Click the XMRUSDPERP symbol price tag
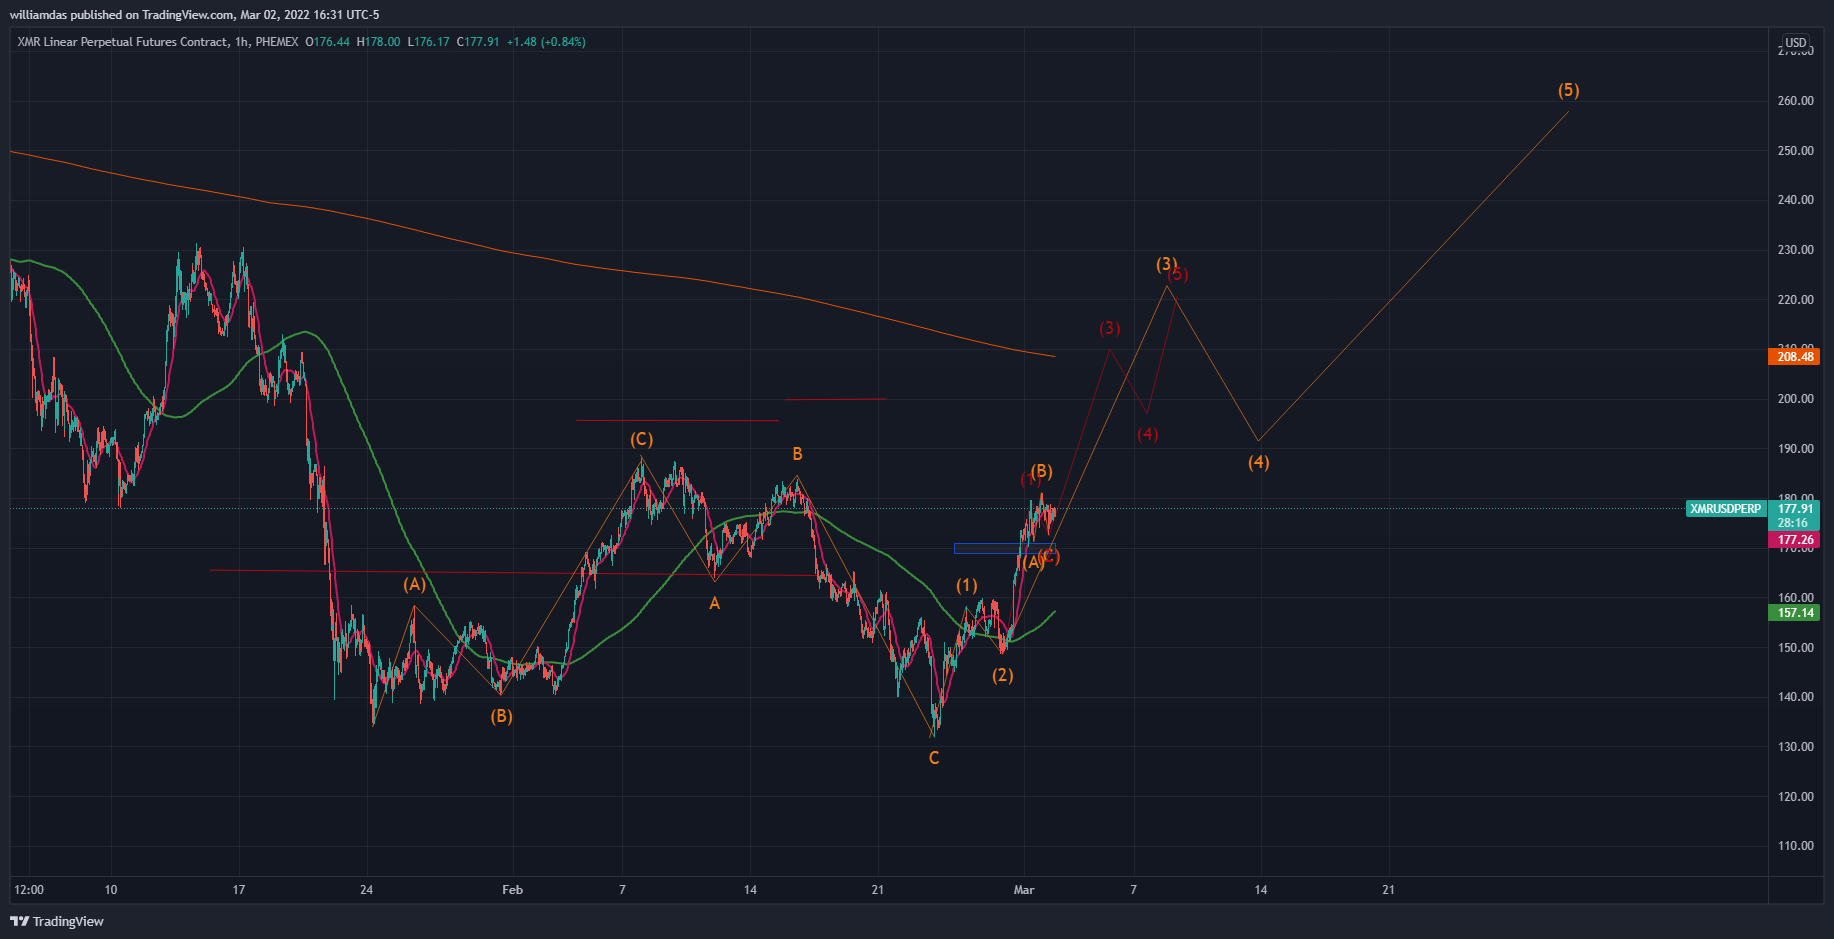Image resolution: width=1834 pixels, height=939 pixels. point(1726,509)
